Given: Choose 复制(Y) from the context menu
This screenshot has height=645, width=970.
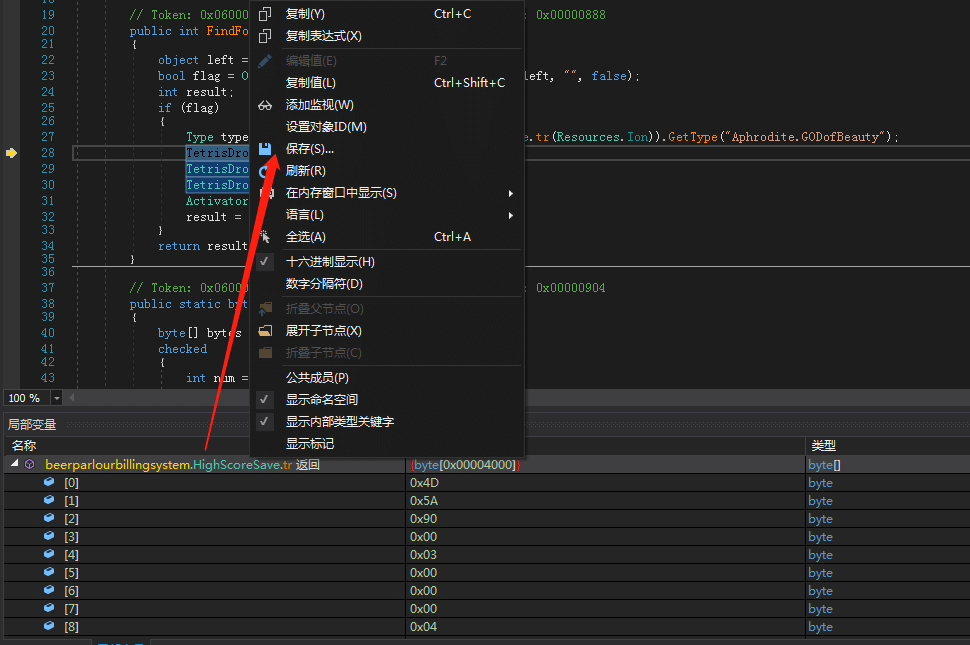Looking at the screenshot, I should coord(387,14).
